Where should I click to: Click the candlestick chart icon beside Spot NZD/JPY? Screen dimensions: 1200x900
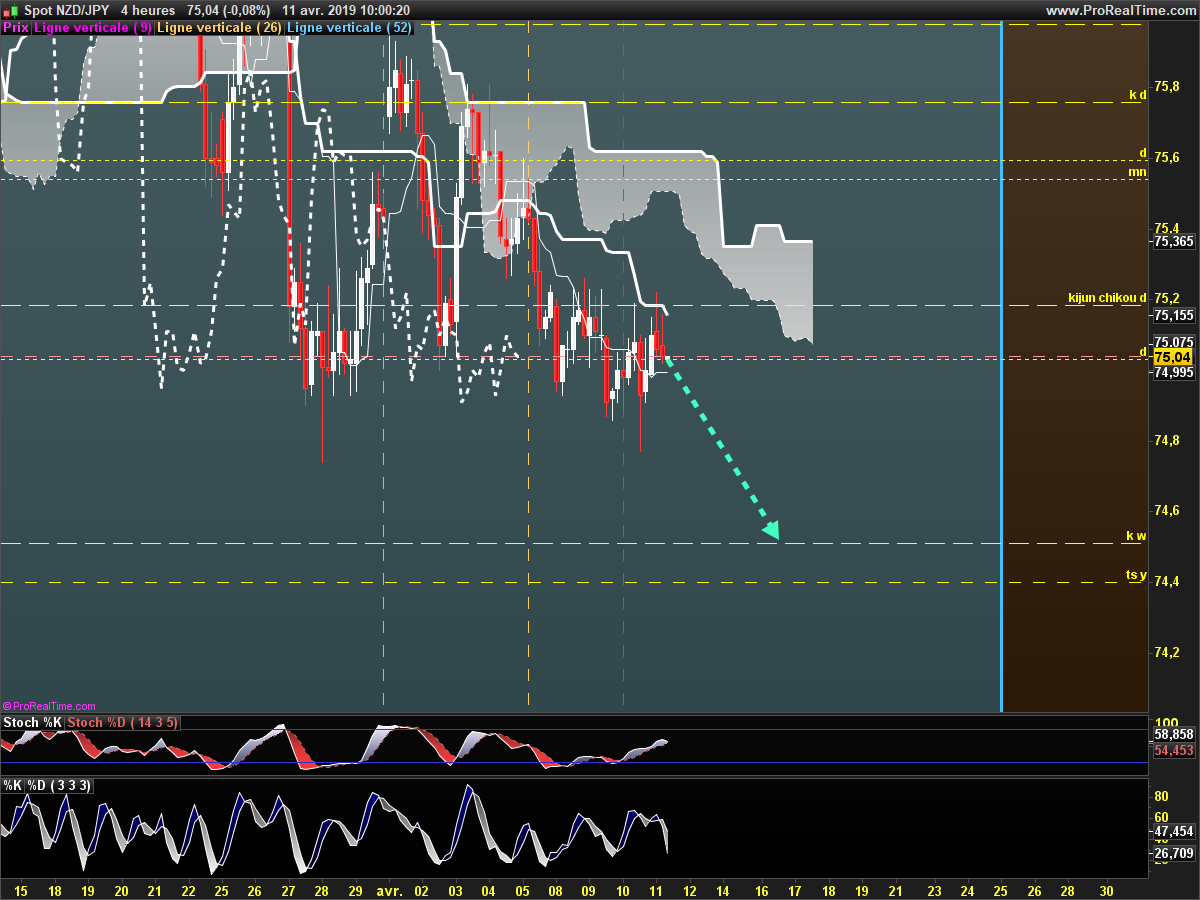[11, 10]
